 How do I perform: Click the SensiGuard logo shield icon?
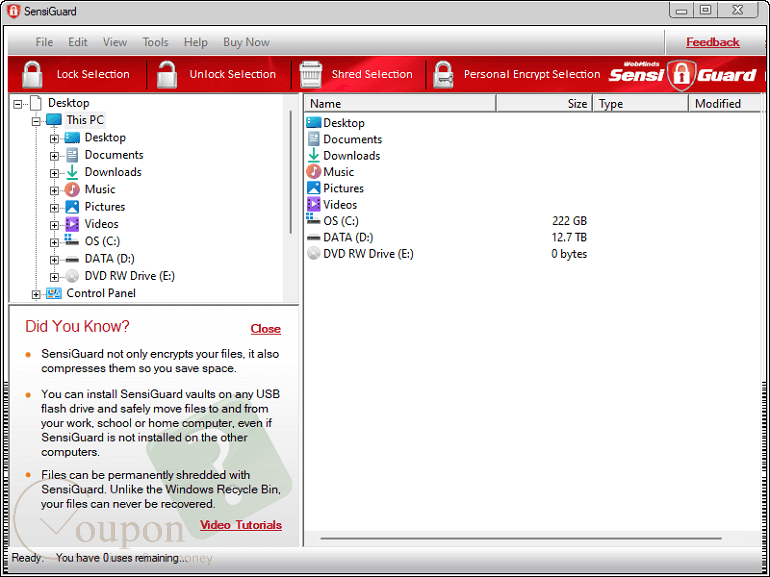pyautogui.click(x=681, y=75)
